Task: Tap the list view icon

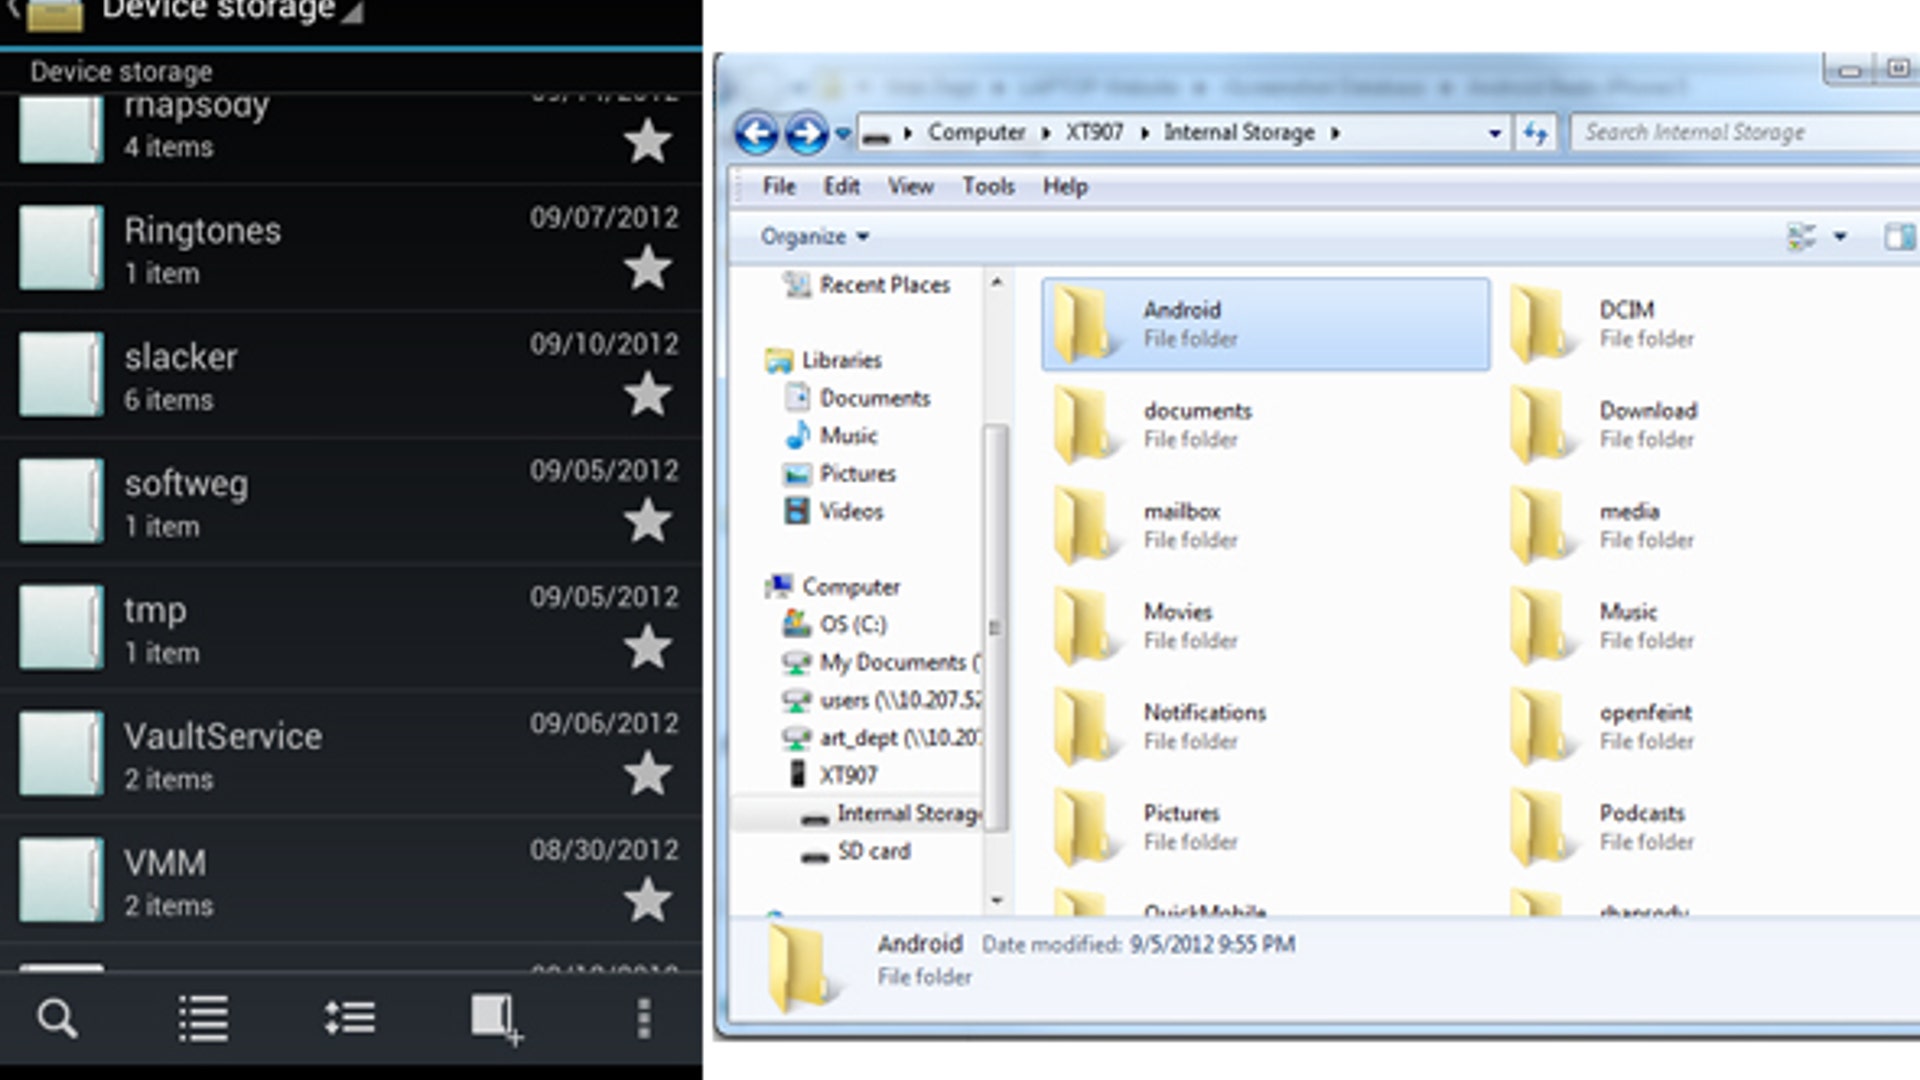Action: (203, 1019)
